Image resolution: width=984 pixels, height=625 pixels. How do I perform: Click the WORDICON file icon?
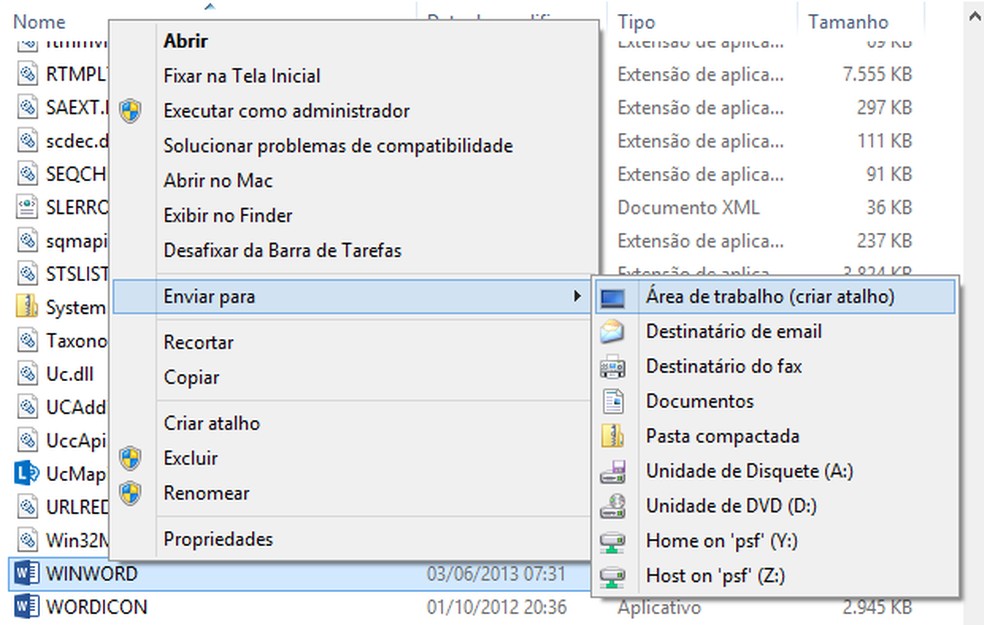[26, 607]
